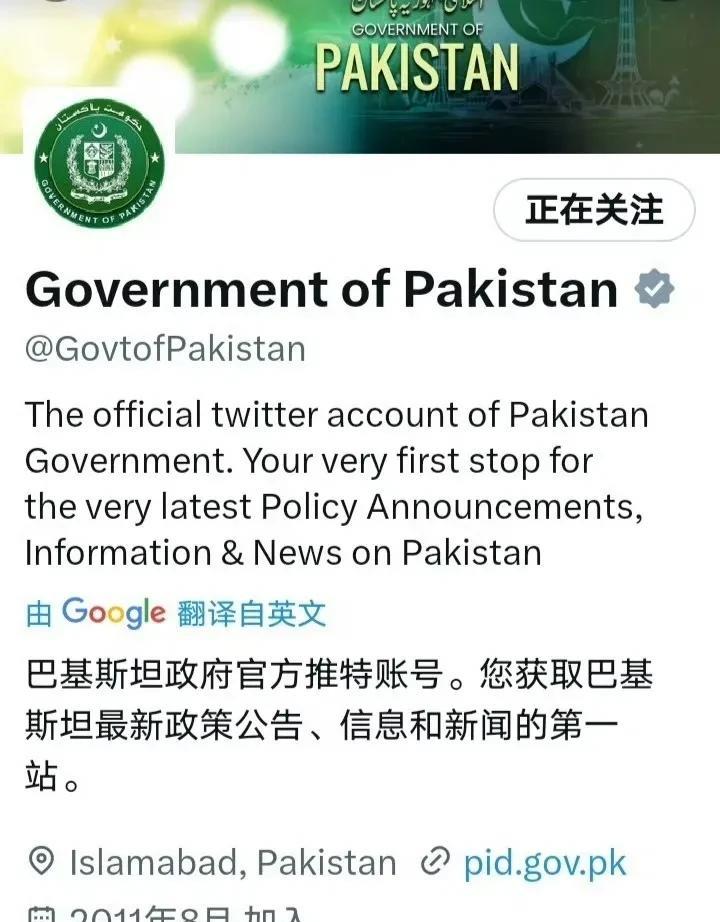Tap the calendar icon by join date
Screen dimensions: 720x922
tap(41, 915)
